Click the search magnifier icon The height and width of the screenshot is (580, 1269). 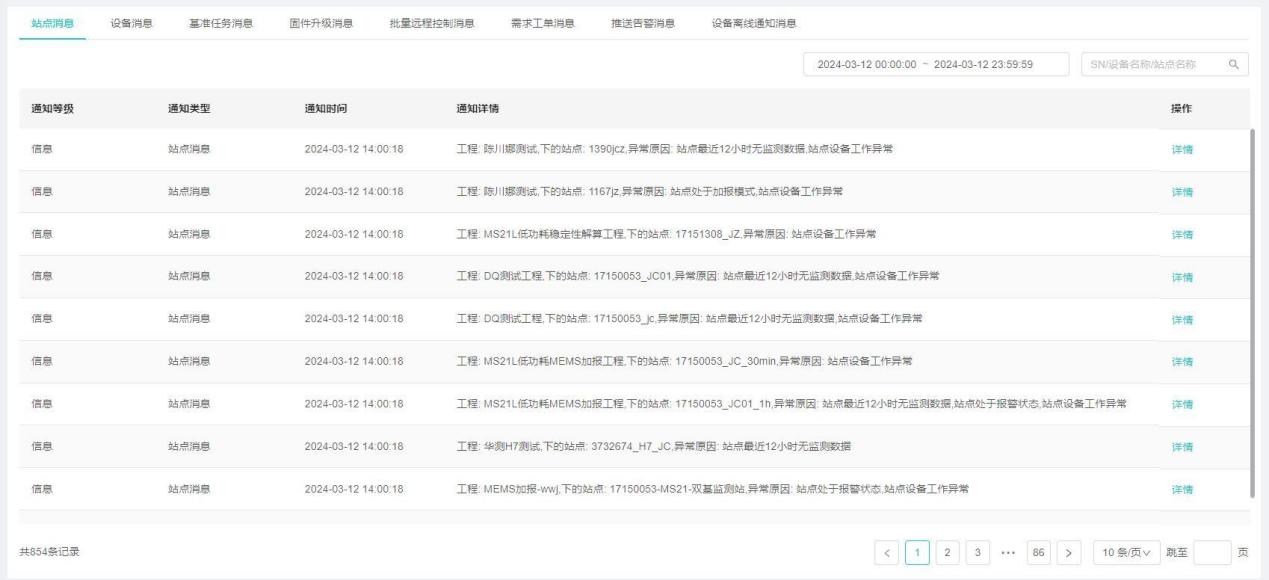click(x=1233, y=64)
